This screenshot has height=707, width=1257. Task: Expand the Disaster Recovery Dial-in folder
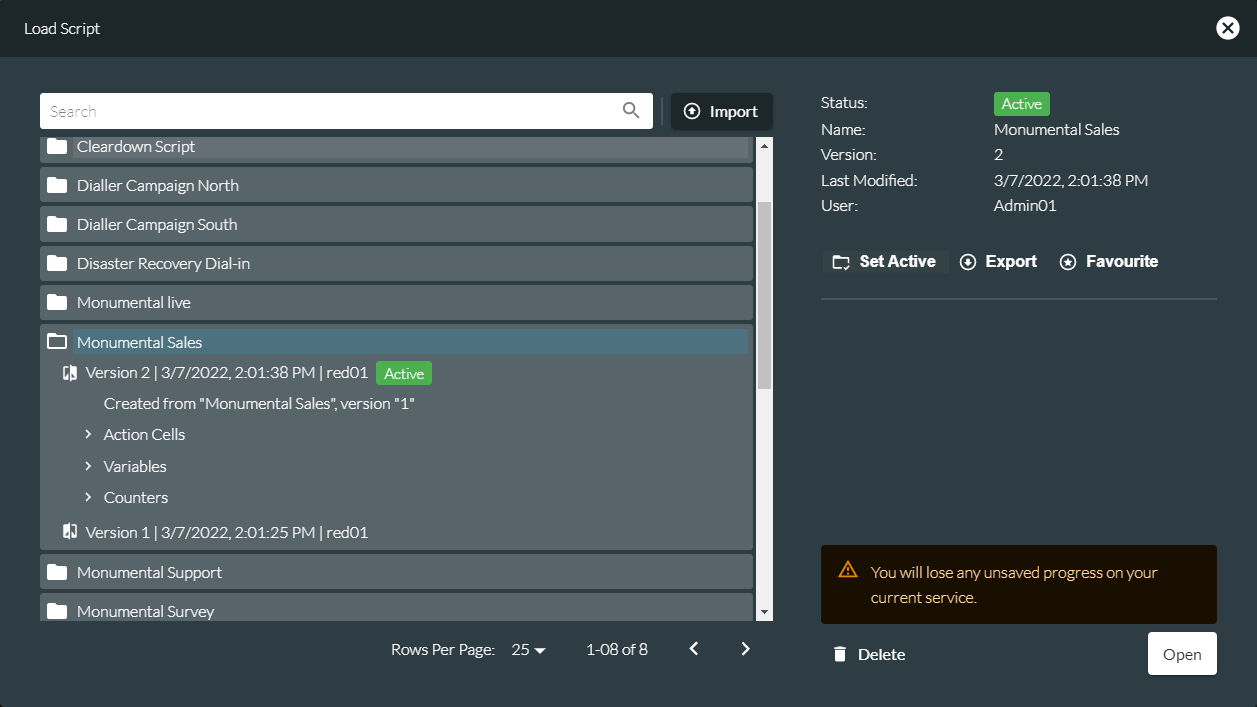point(396,263)
